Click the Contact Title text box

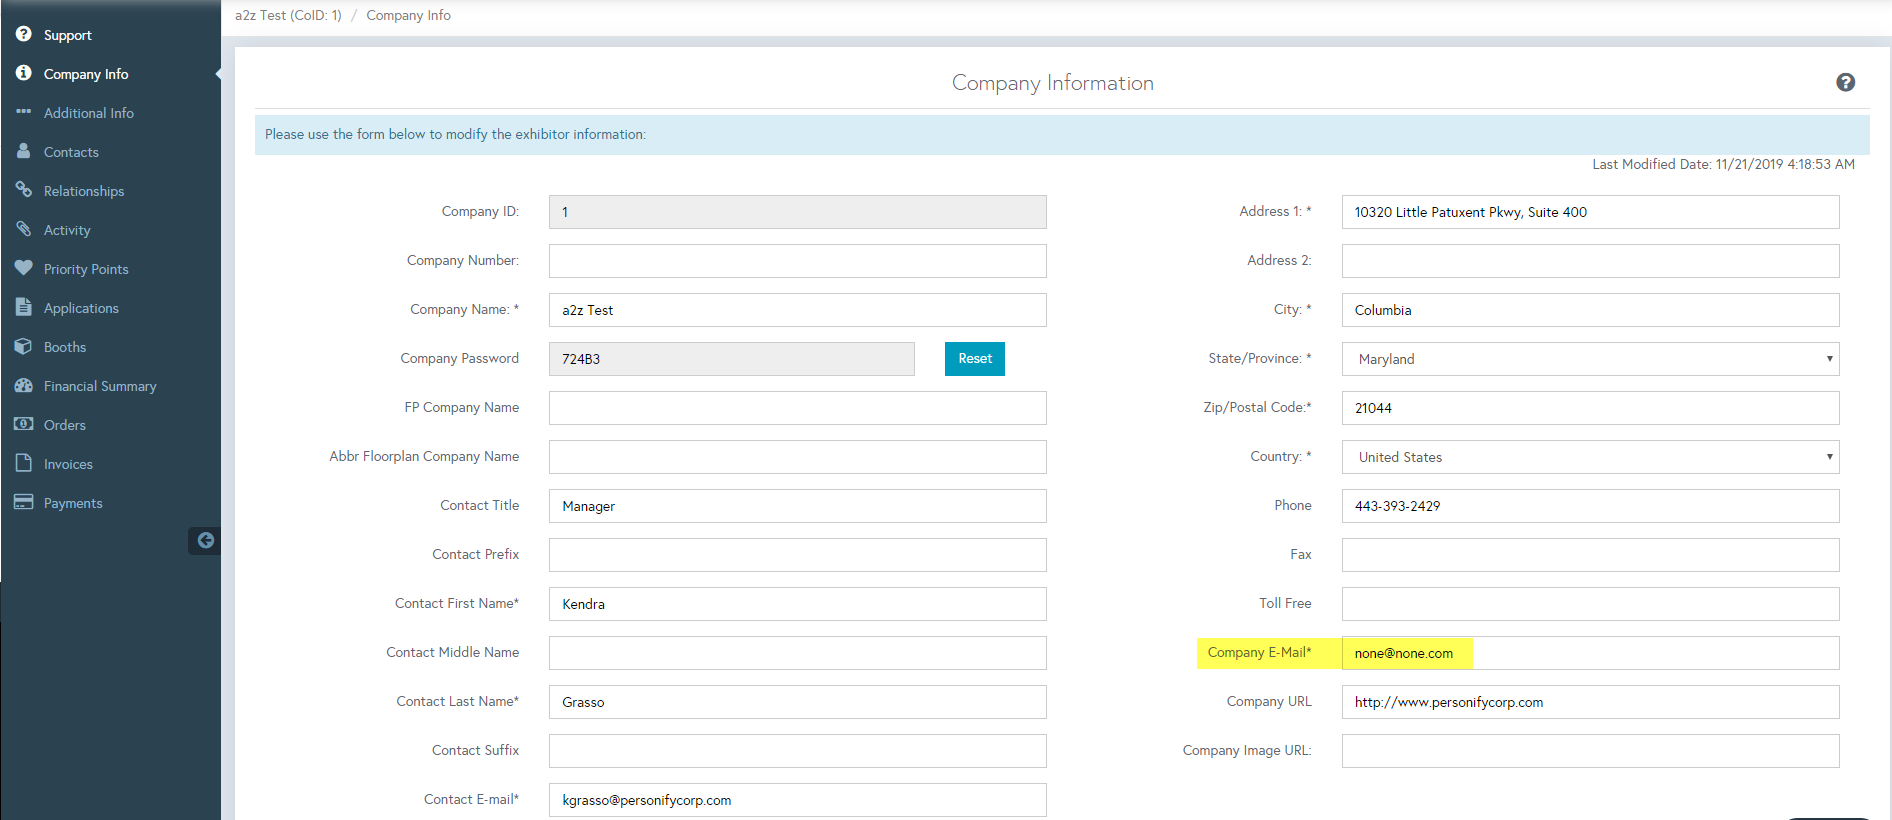pos(797,506)
